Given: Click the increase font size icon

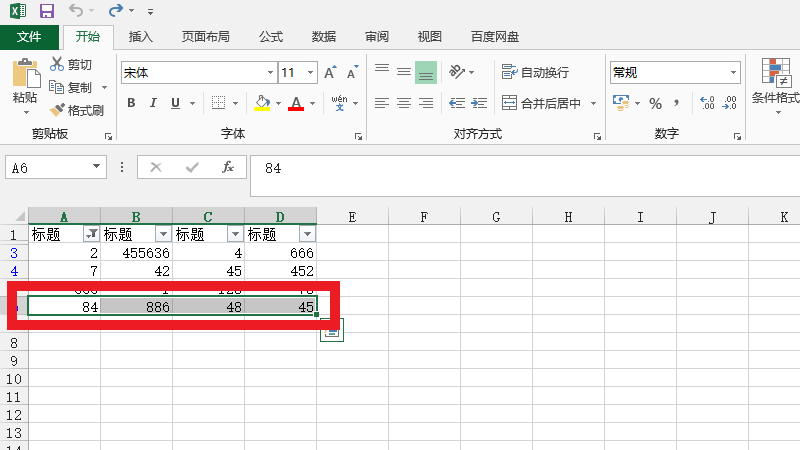Looking at the screenshot, I should [330, 73].
